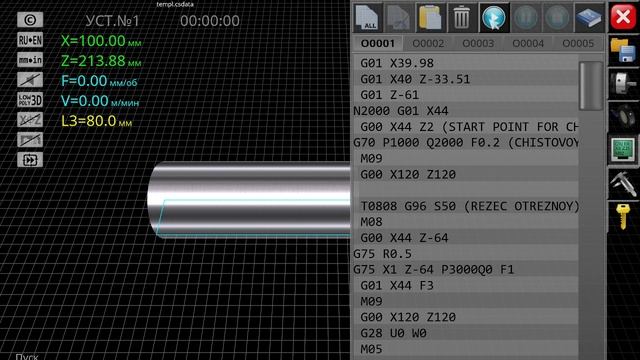Toggle RU/EN language switch
Screen dimensions: 640x360
(30, 40)
